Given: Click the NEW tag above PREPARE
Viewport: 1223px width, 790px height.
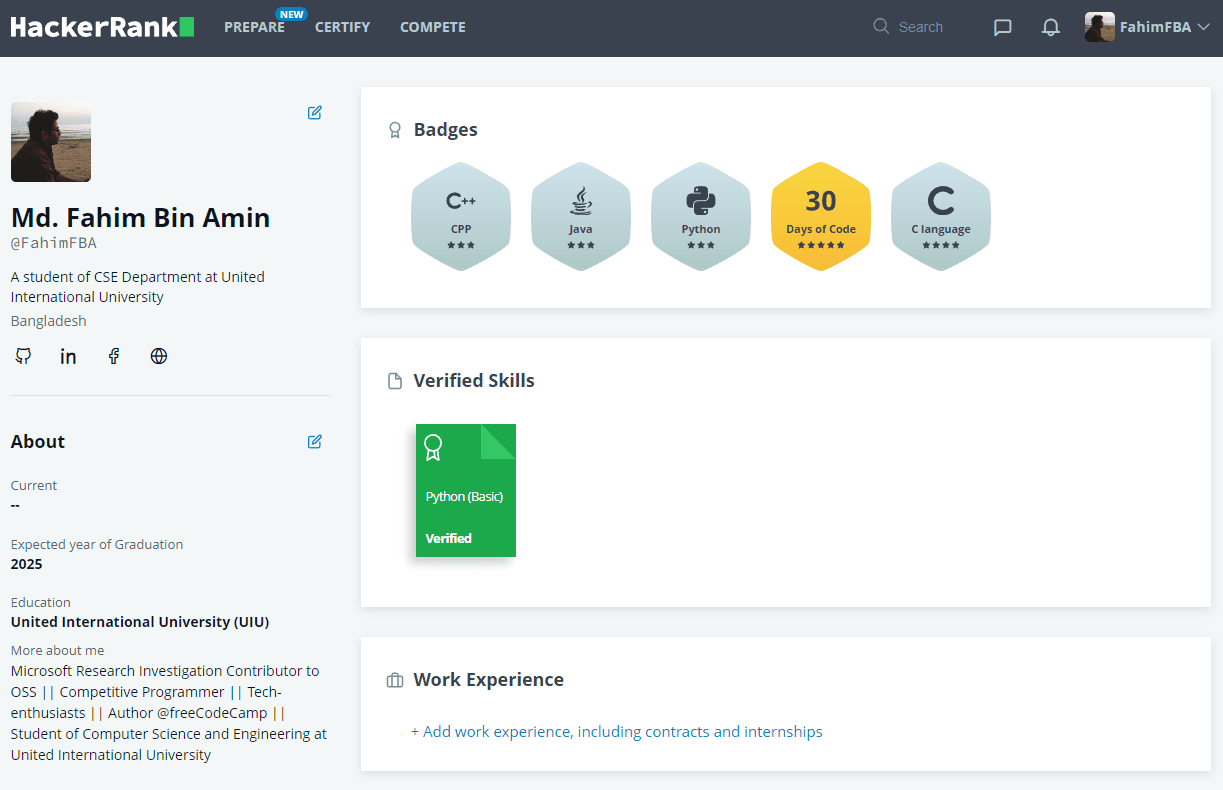Looking at the screenshot, I should point(291,14).
